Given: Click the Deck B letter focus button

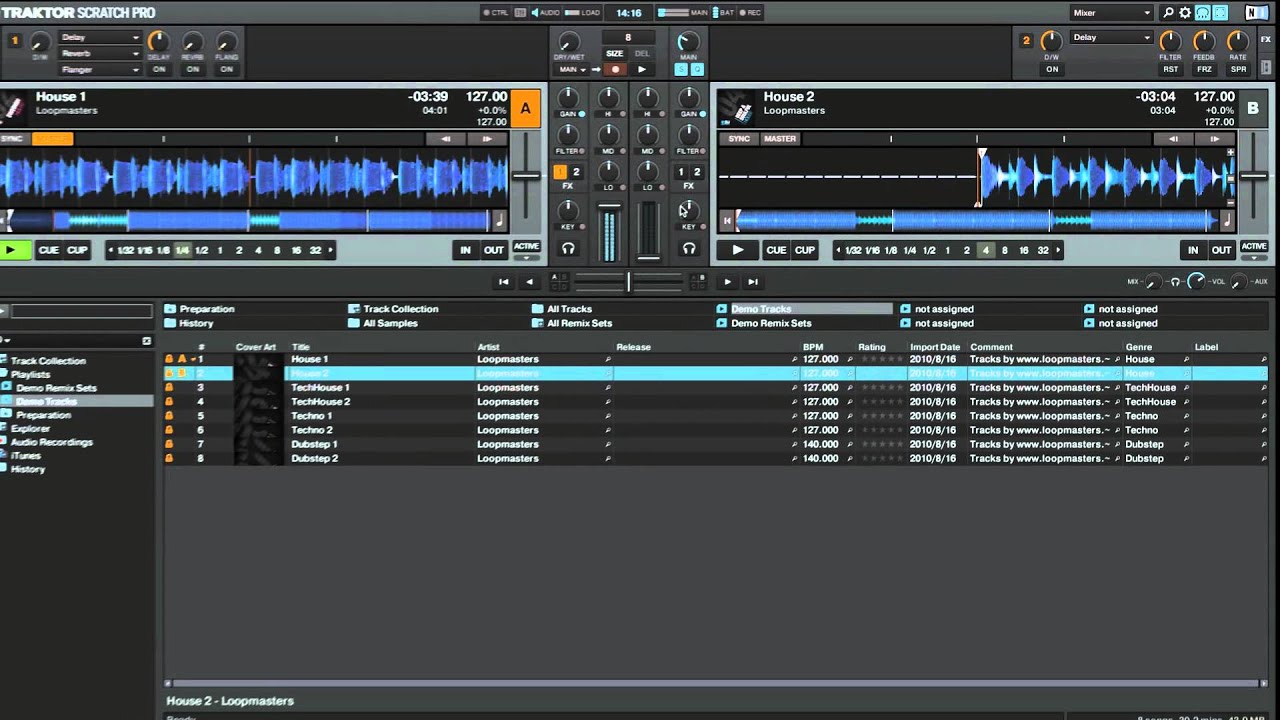Looking at the screenshot, I should [1253, 109].
